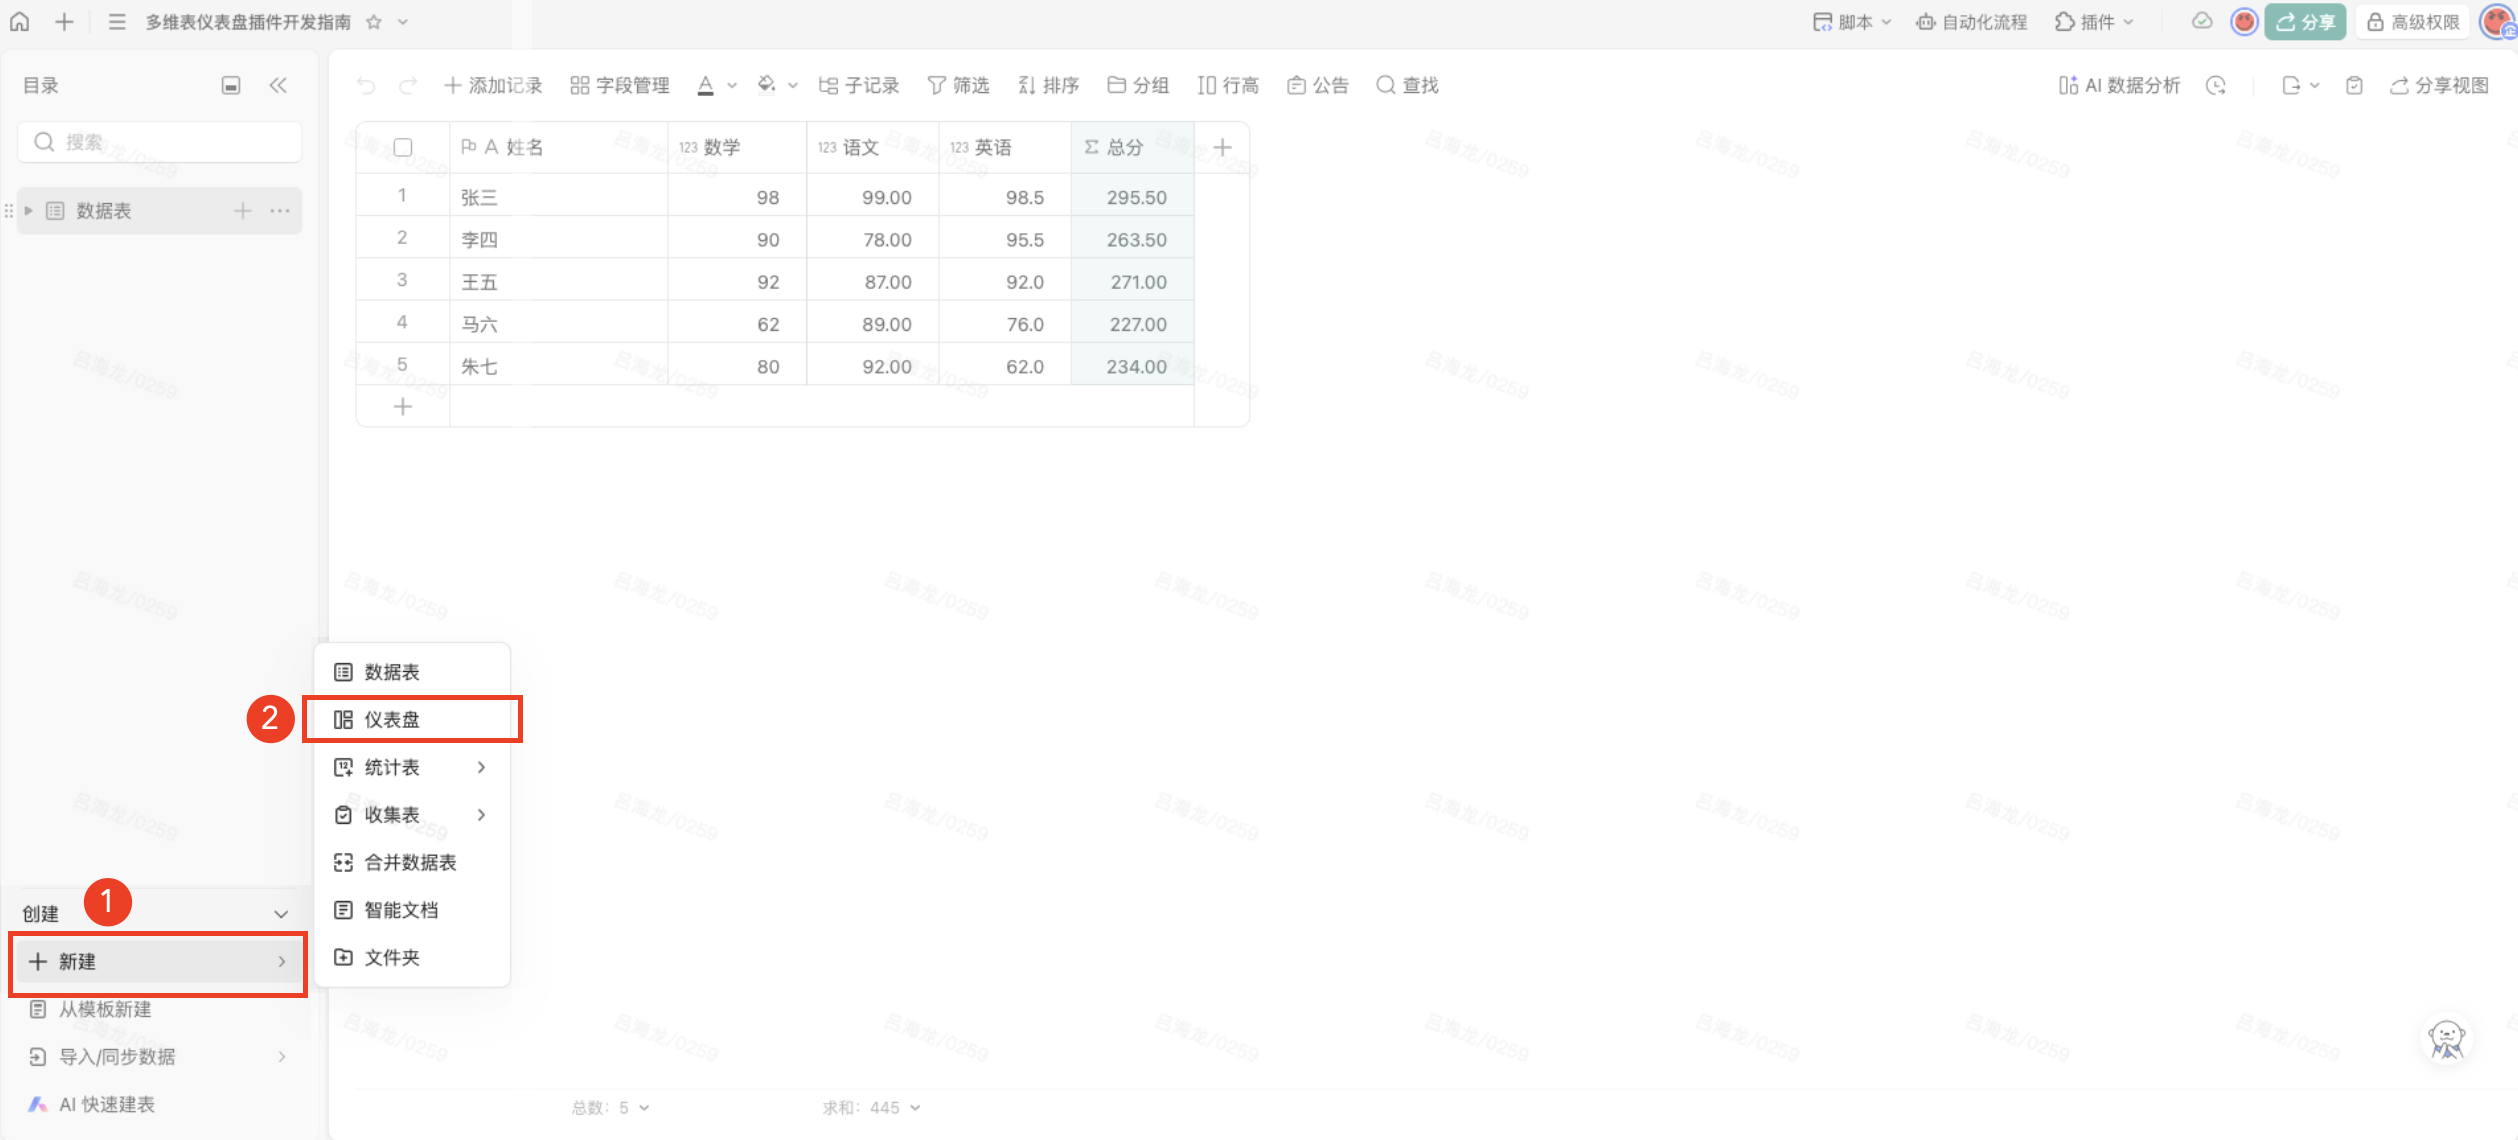This screenshot has width=2518, height=1140.
Task: Open the 查找 search tool
Action: (x=1407, y=85)
